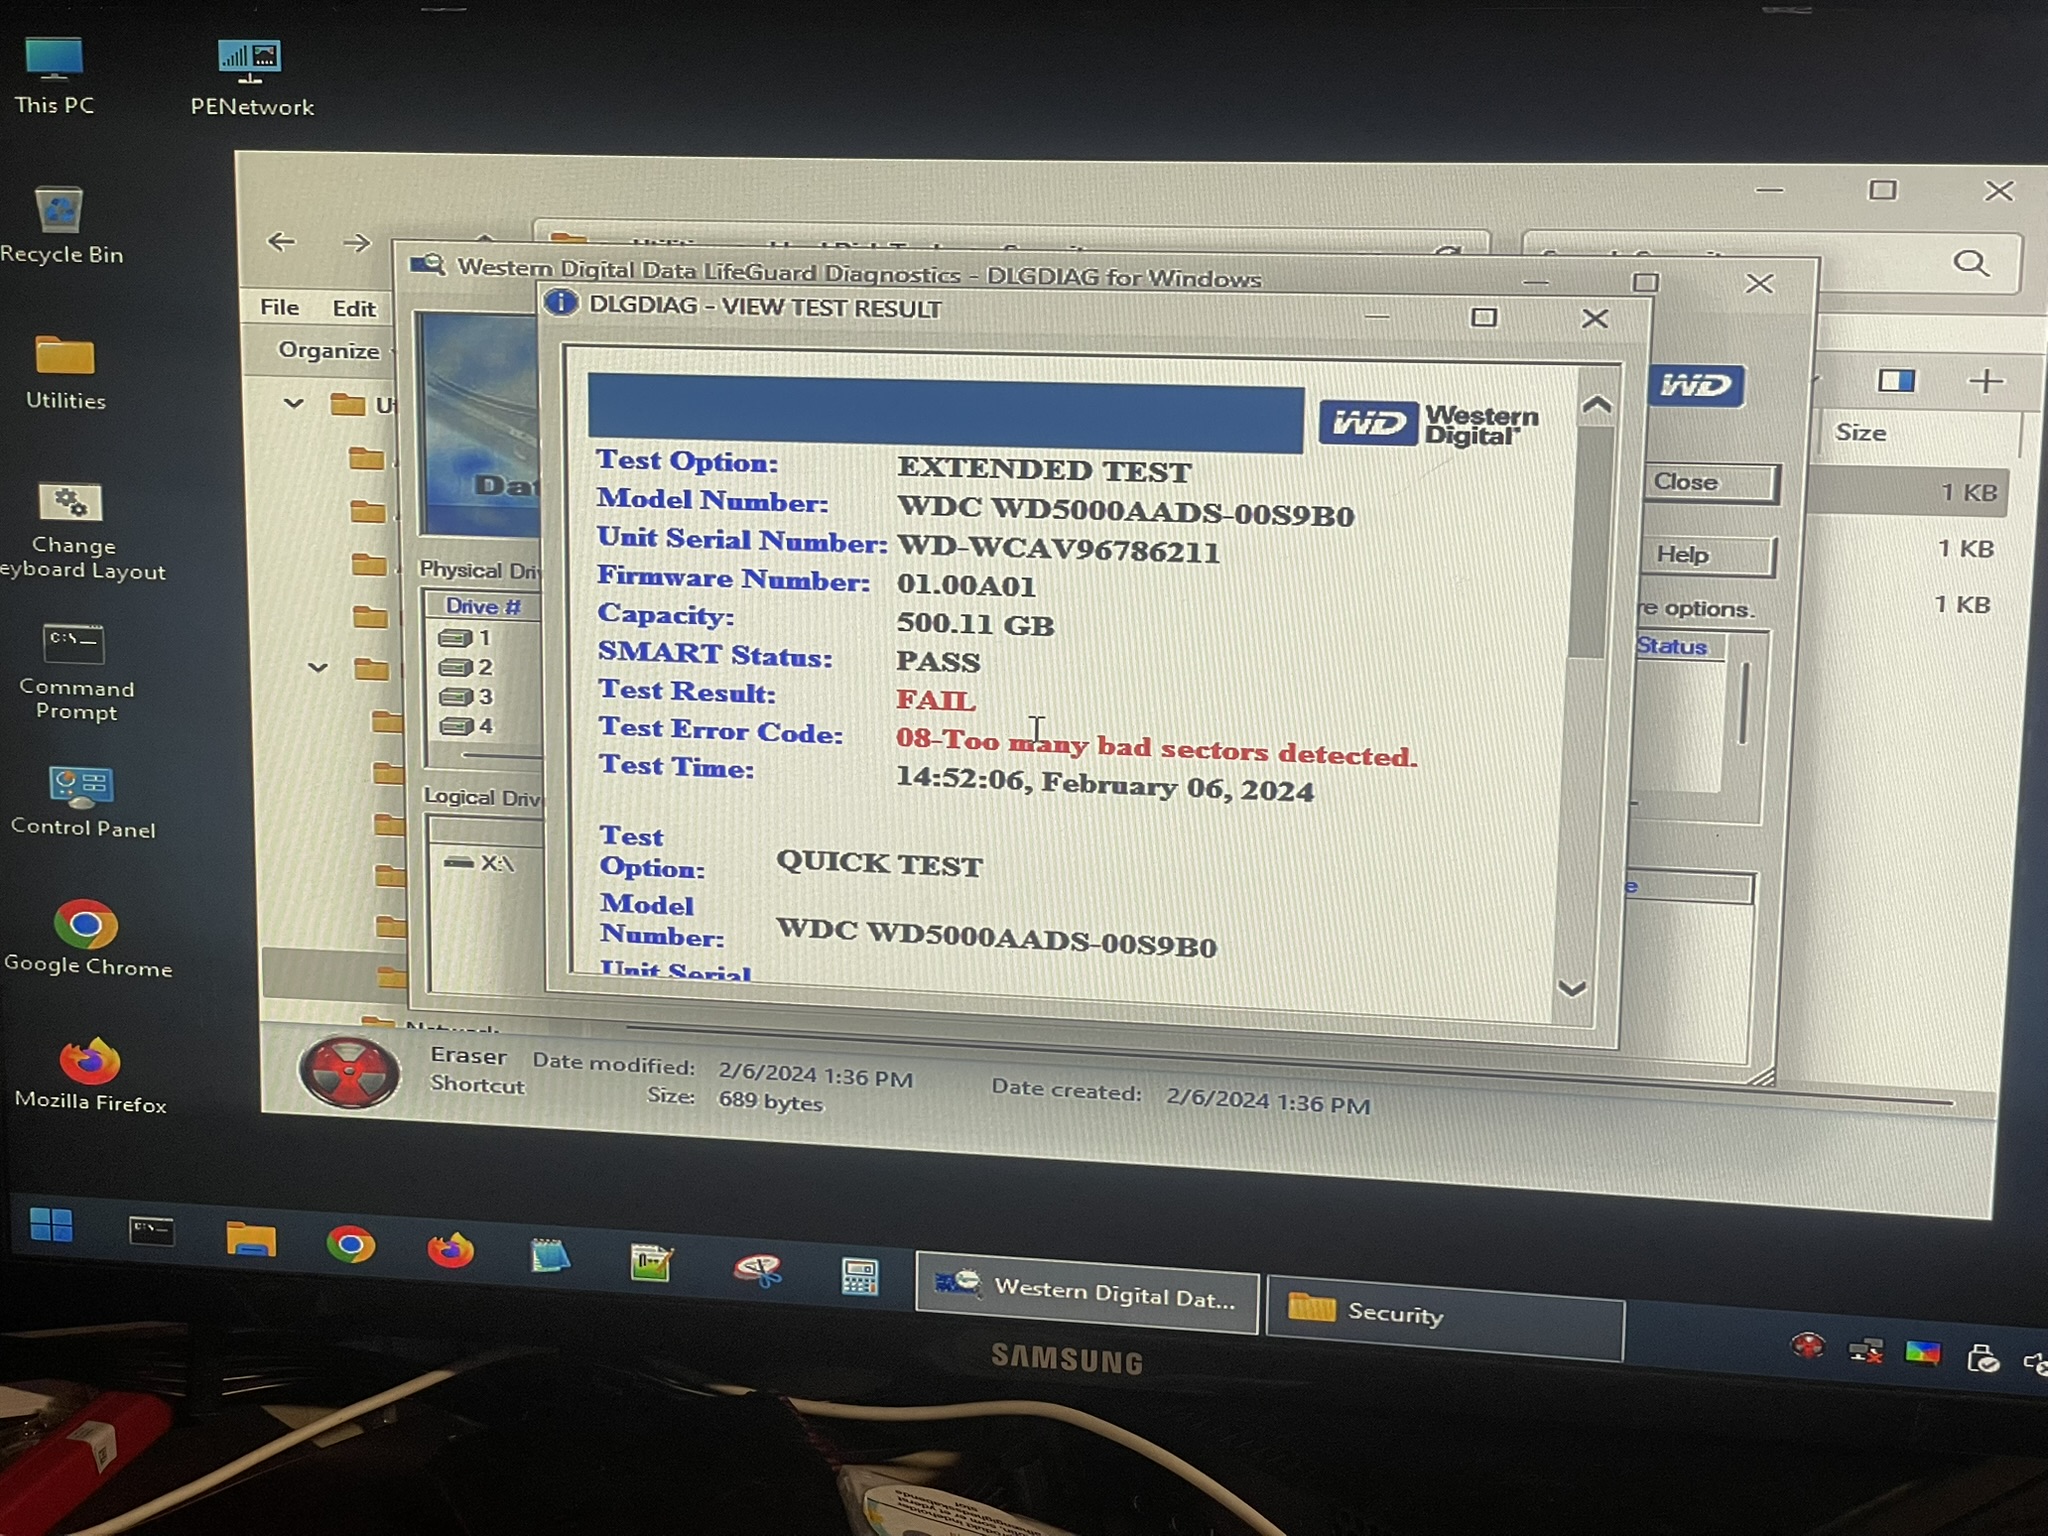This screenshot has height=1536, width=2048.
Task: Click the colorful display tray icon
Action: click(1923, 1354)
